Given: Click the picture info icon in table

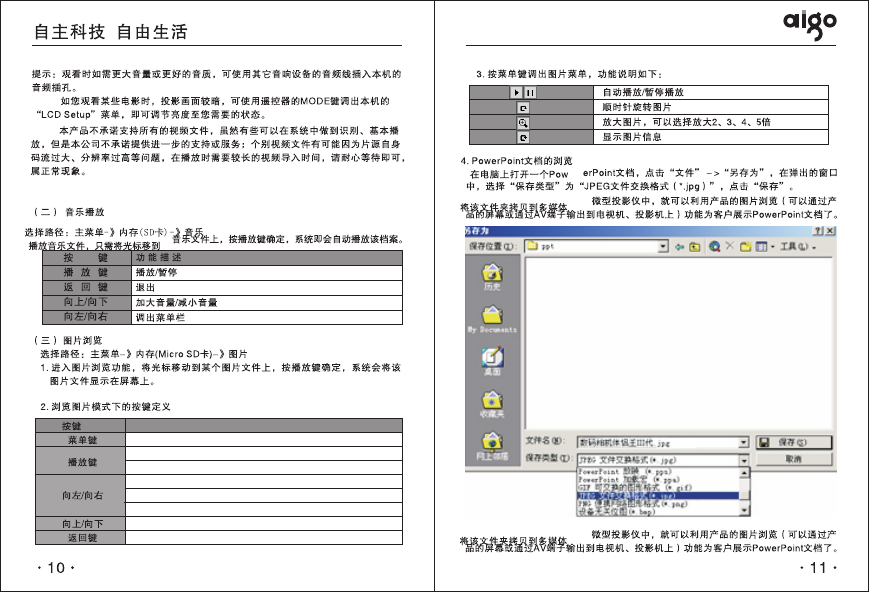Looking at the screenshot, I should pos(523,137).
